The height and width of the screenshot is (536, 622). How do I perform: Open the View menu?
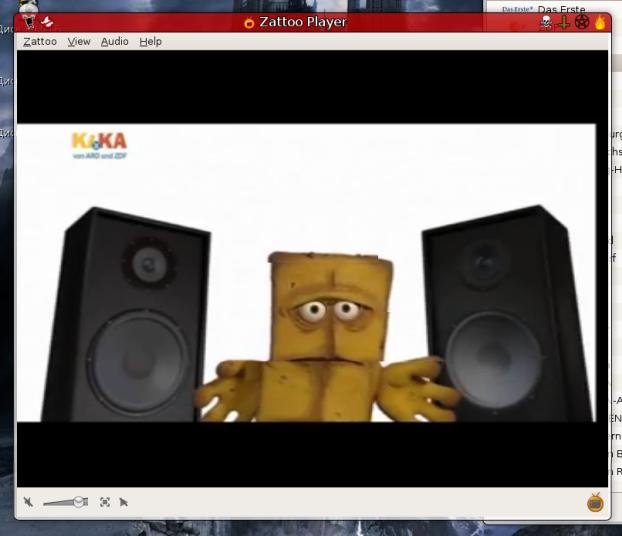(x=79, y=42)
